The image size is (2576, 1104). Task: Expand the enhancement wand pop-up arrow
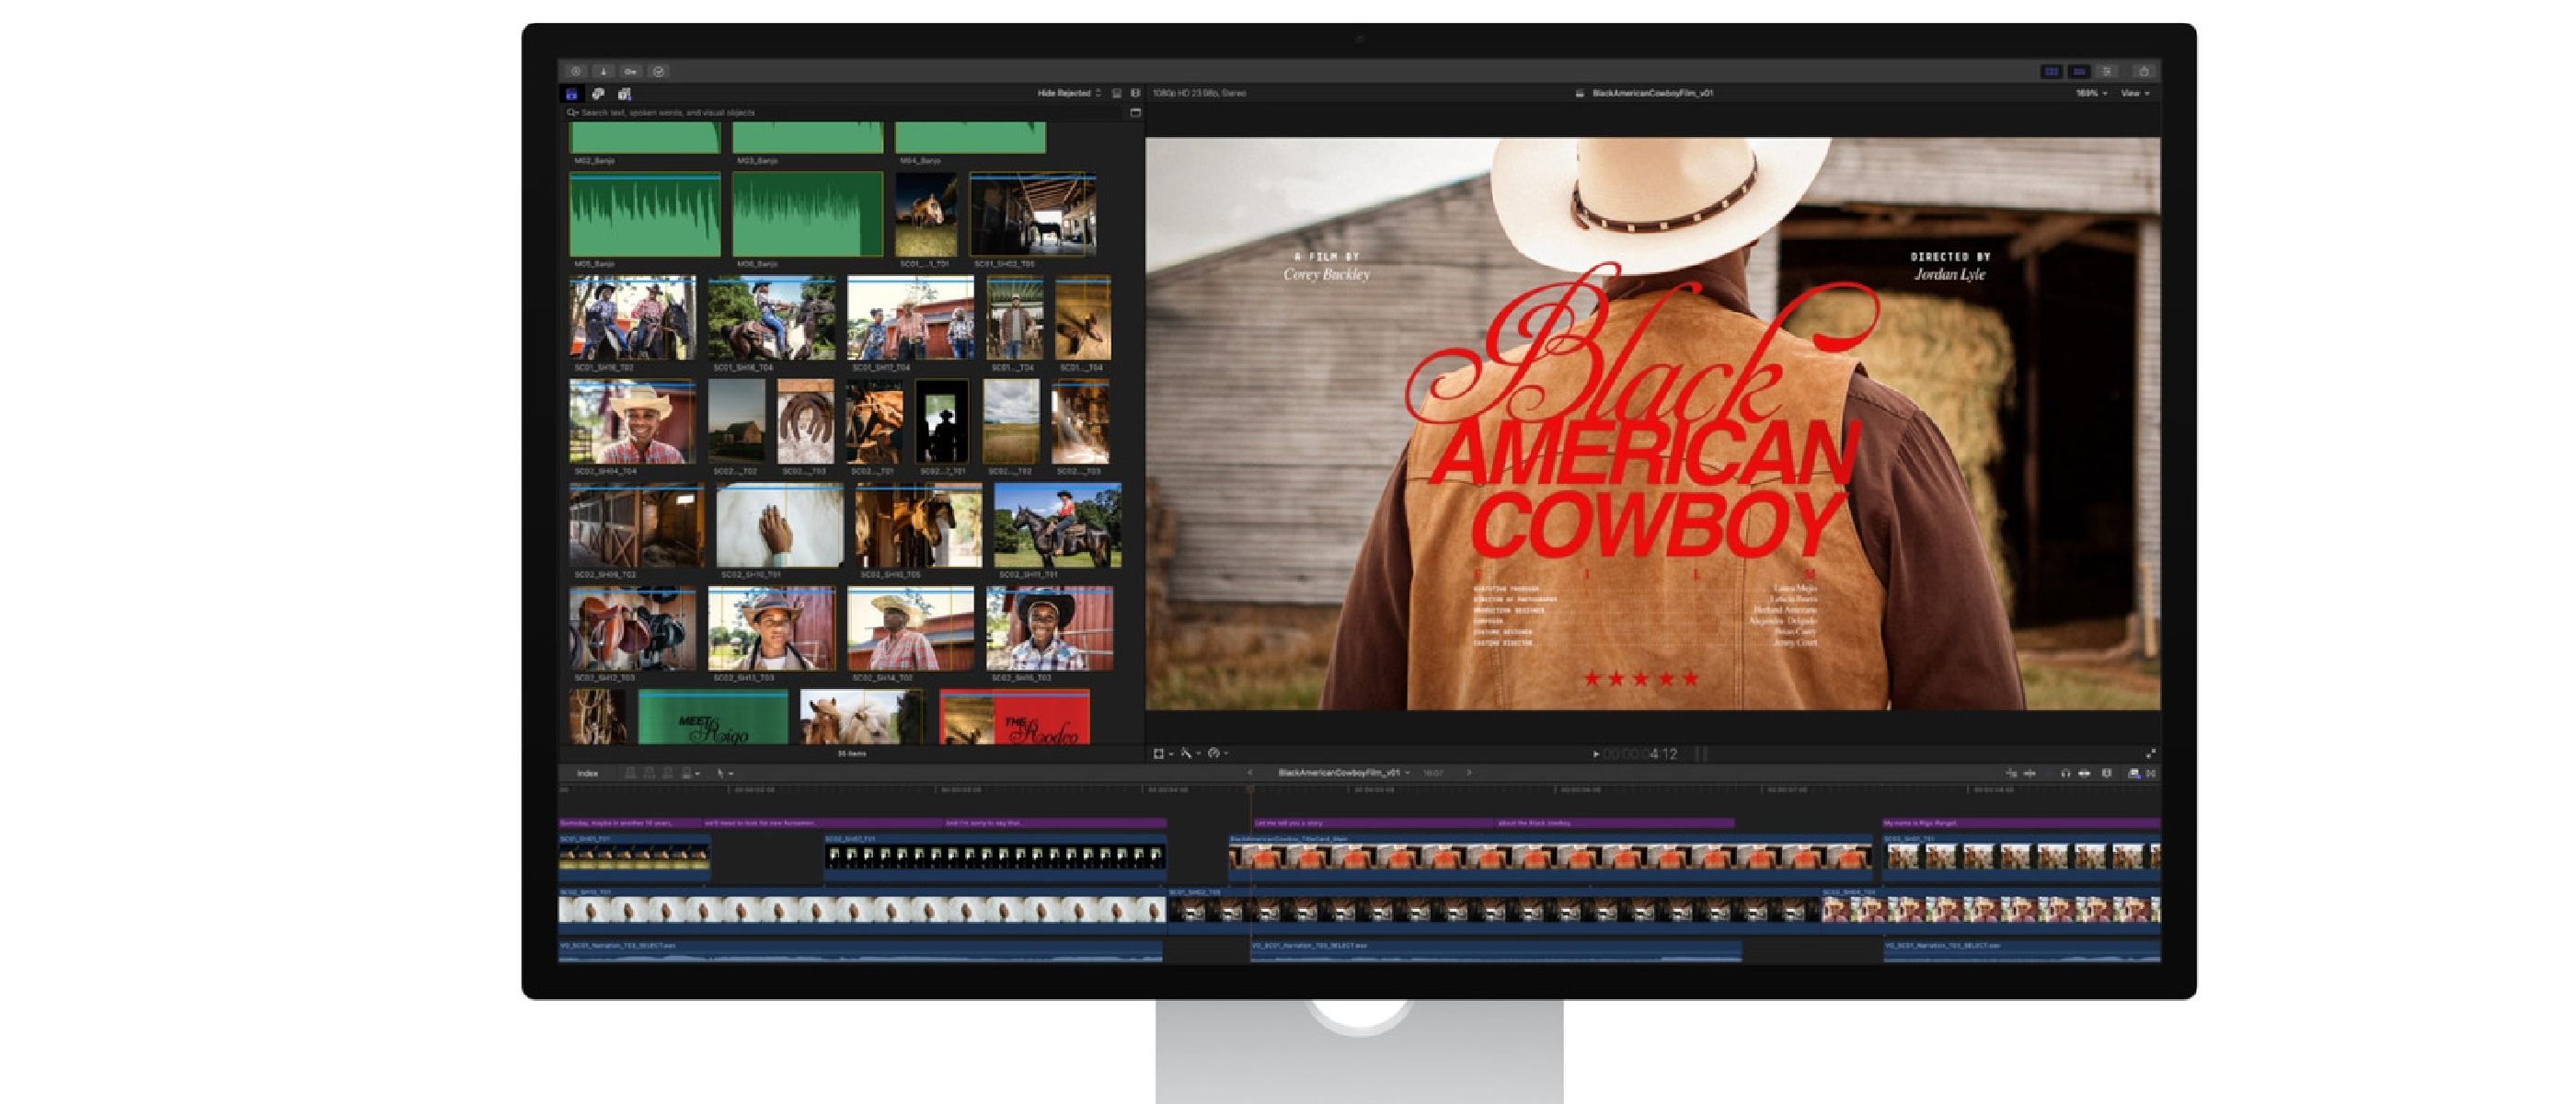1198,754
